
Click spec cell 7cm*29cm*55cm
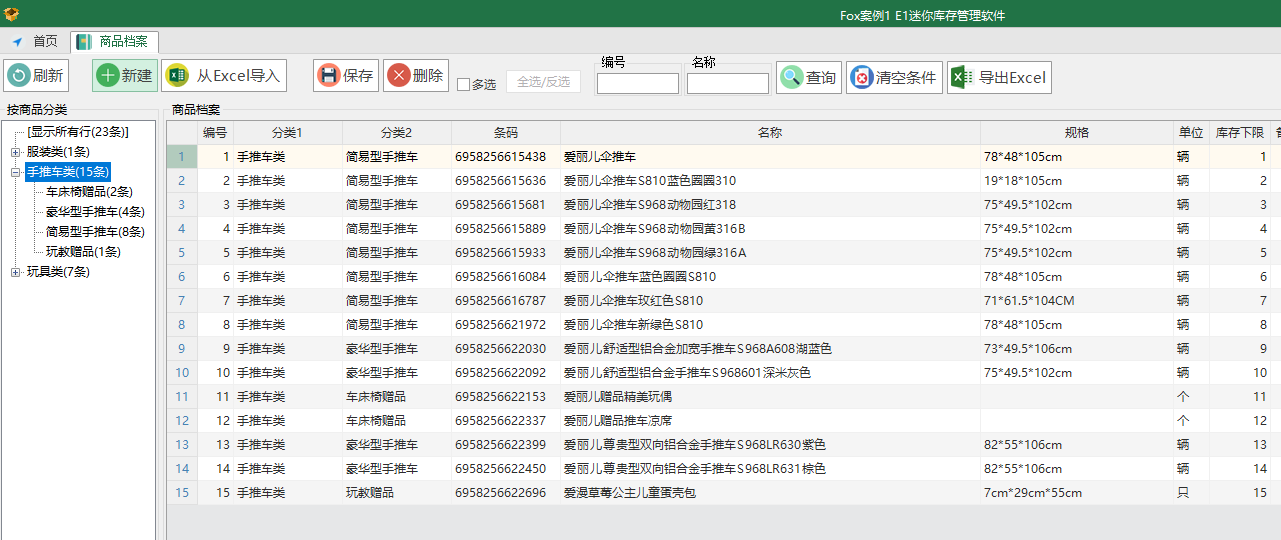[1077, 493]
